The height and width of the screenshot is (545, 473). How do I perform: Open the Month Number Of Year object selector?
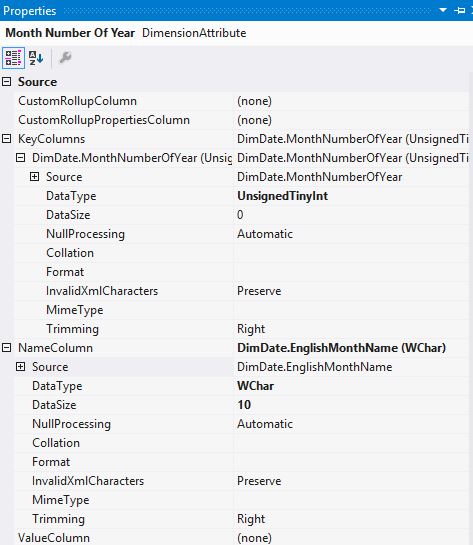click(x=236, y=33)
